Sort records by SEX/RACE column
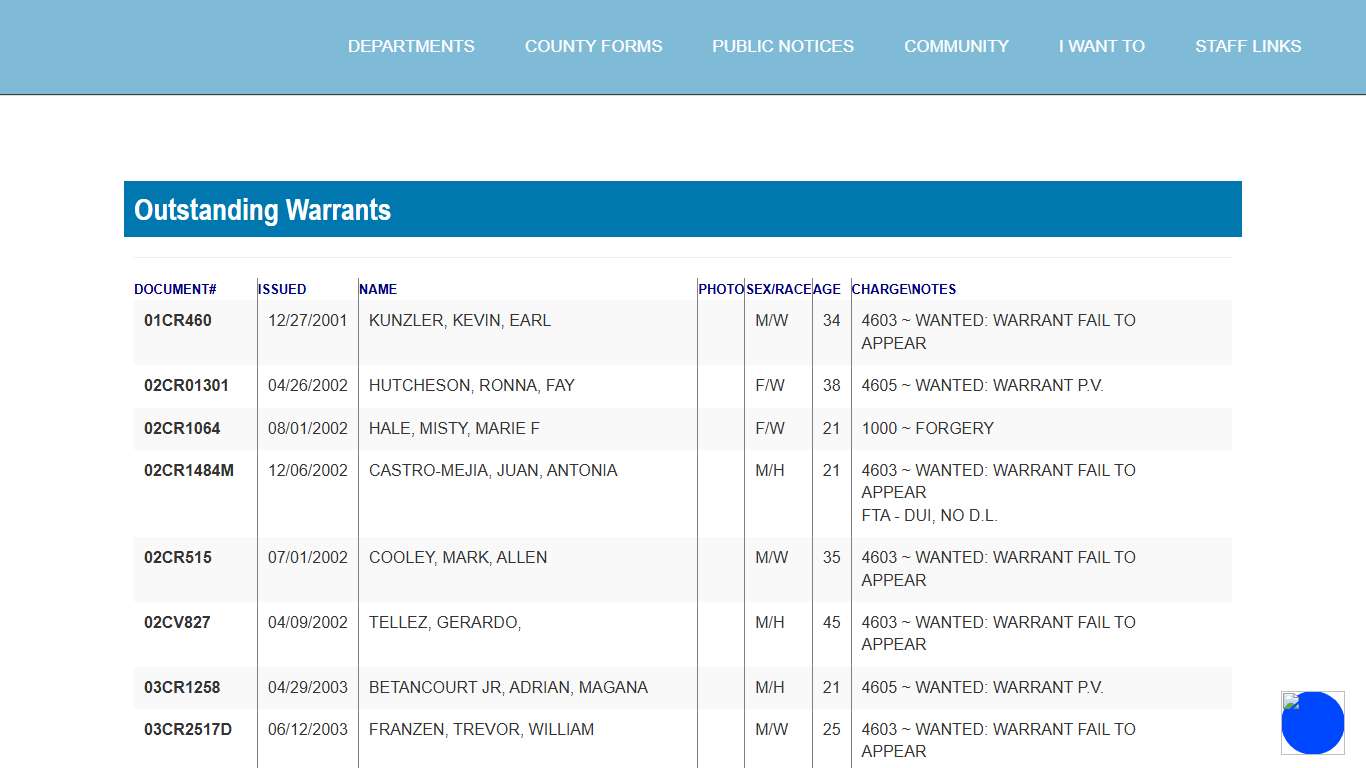1366x768 pixels. pos(777,289)
